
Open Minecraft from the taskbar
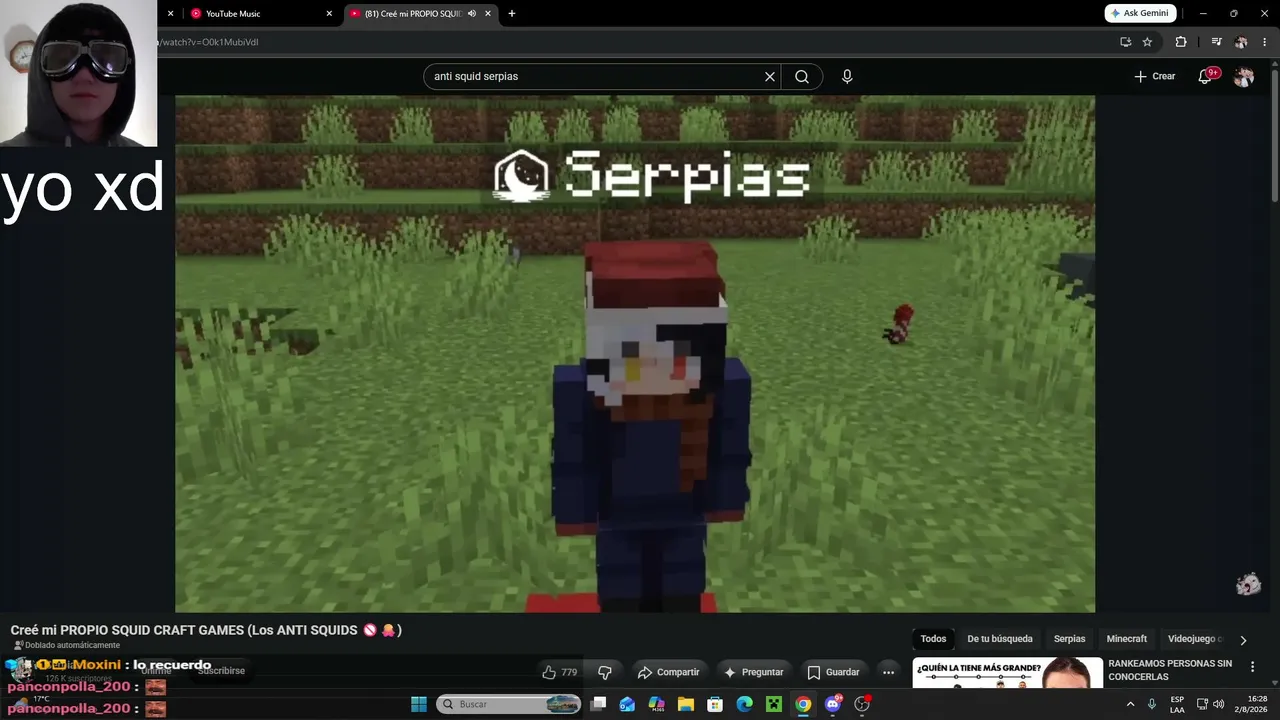tap(774, 704)
